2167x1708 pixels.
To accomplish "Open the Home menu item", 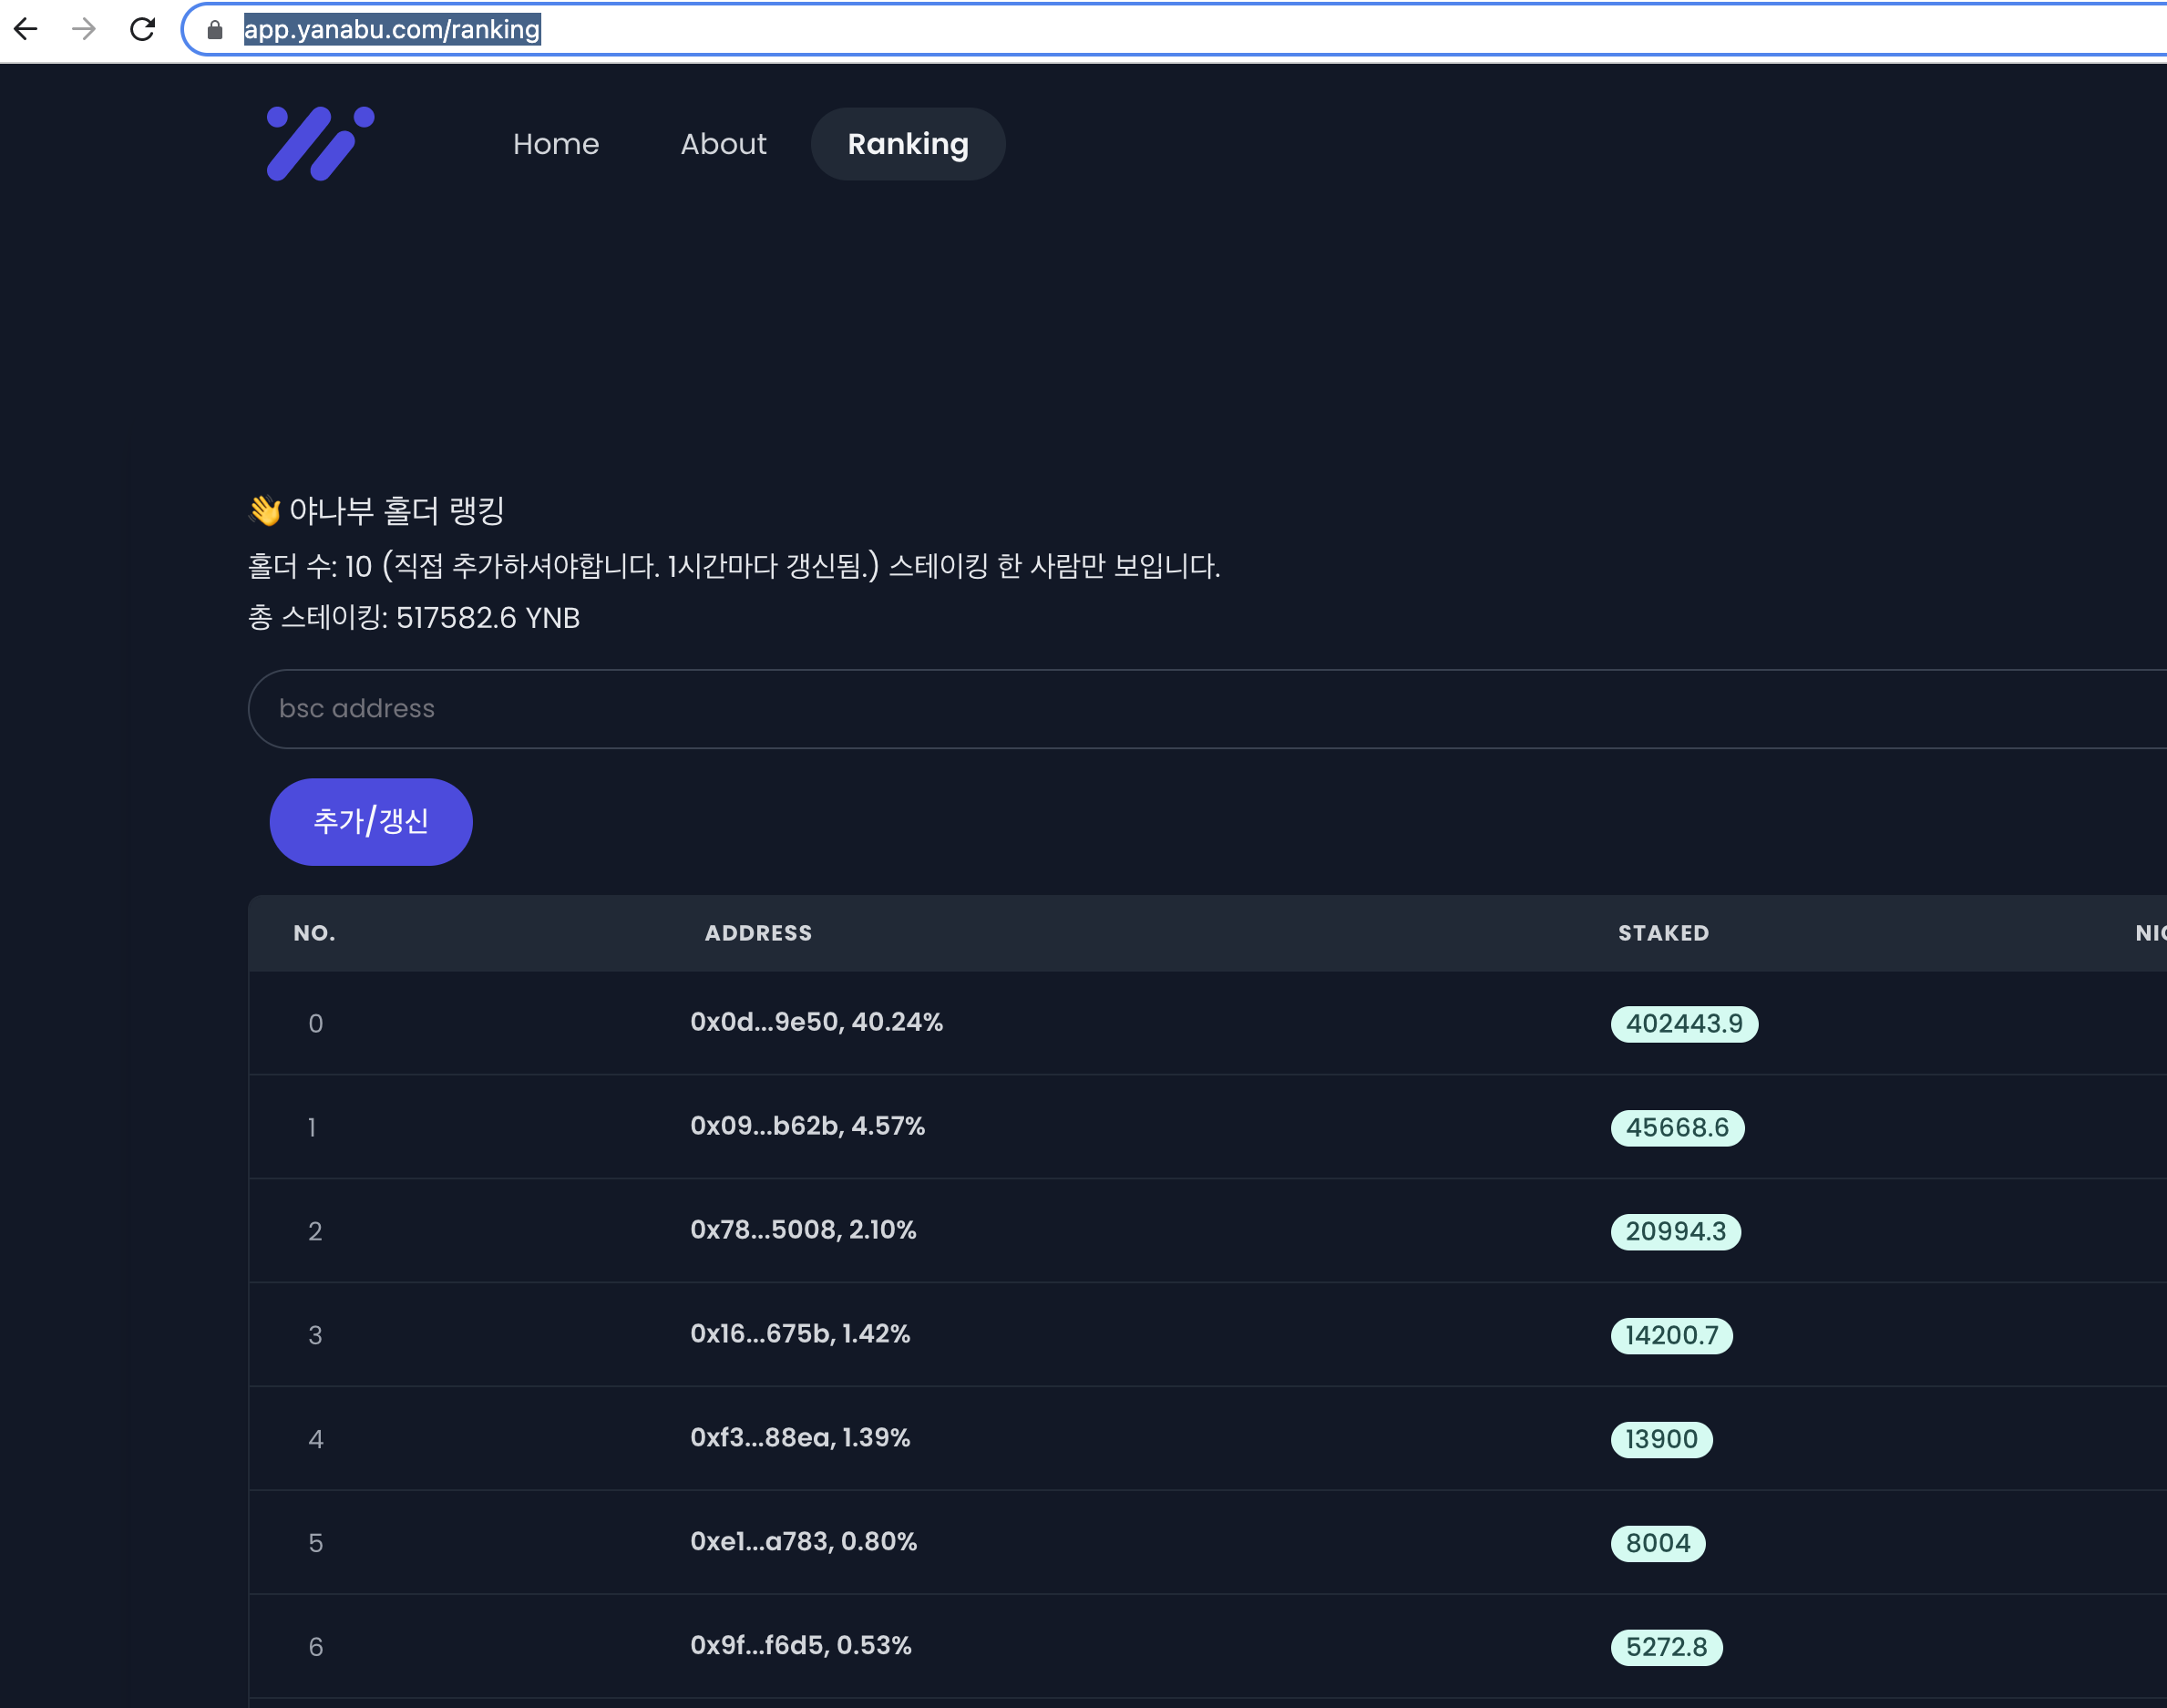I will coord(556,144).
